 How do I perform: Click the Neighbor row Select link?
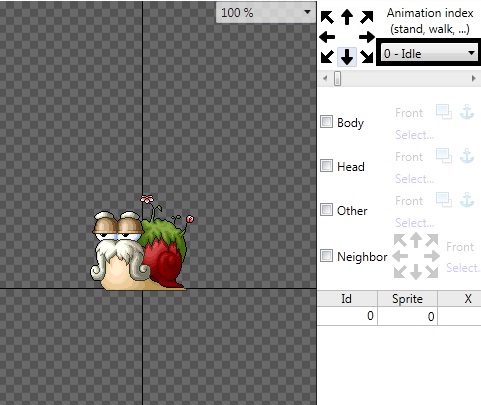pos(463,268)
